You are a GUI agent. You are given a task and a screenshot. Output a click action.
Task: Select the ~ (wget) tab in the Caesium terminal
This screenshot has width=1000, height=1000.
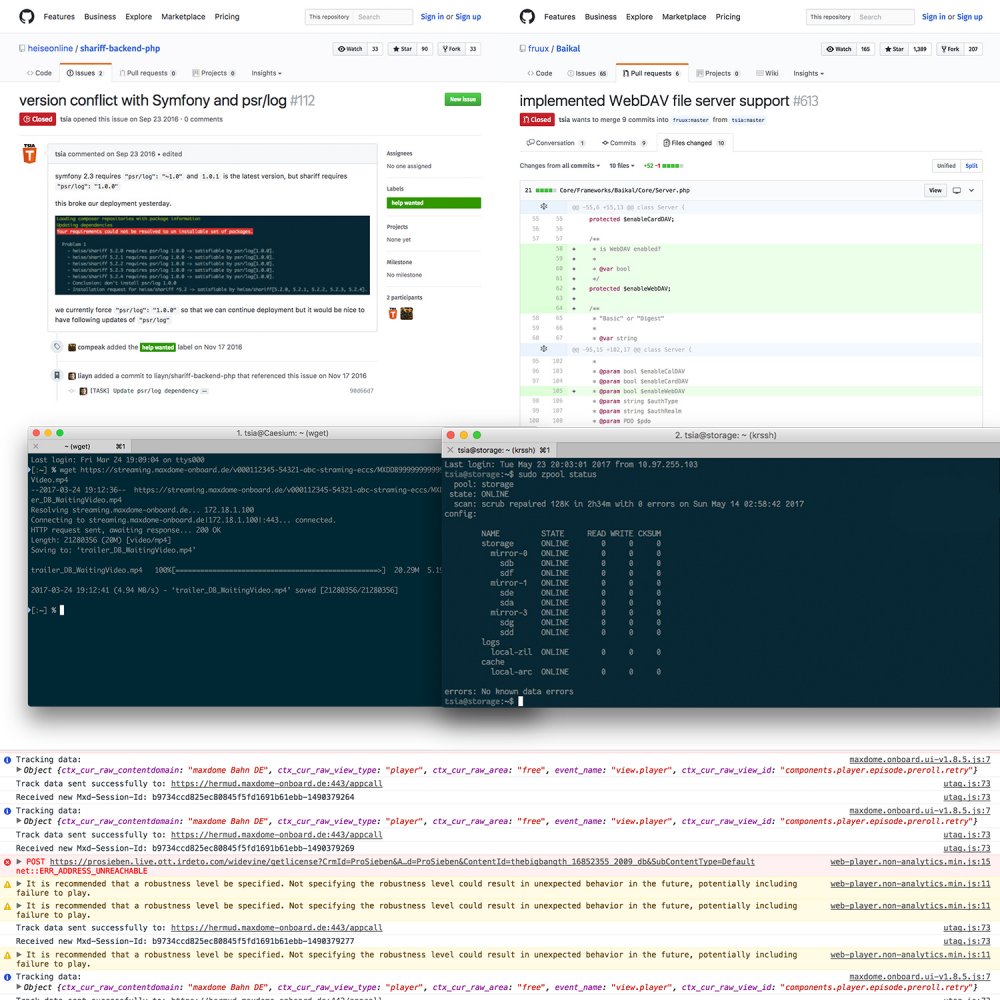pyautogui.click(x=80, y=446)
